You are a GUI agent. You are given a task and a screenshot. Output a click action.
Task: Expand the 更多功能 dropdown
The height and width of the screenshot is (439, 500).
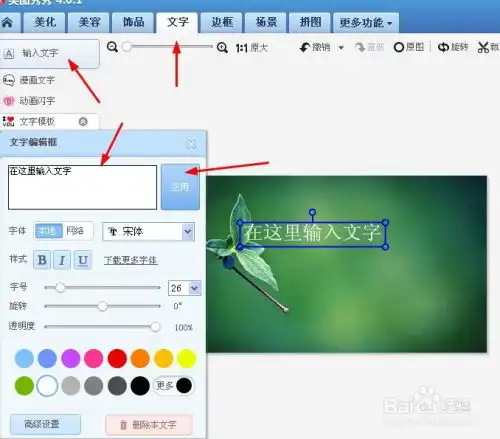pos(366,23)
